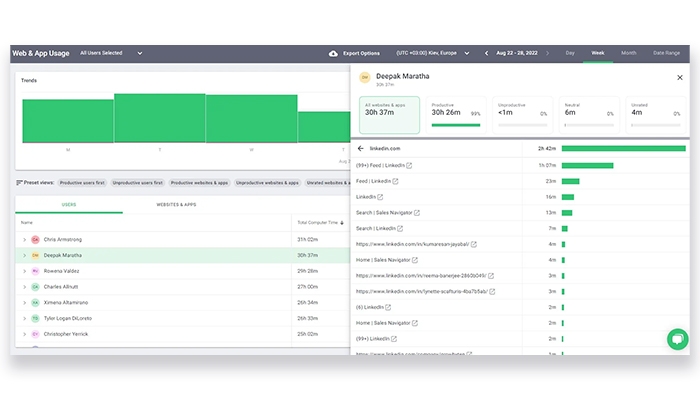700x400 pixels.
Task: Sort by Total Computer Time column header
Action: click(x=320, y=222)
